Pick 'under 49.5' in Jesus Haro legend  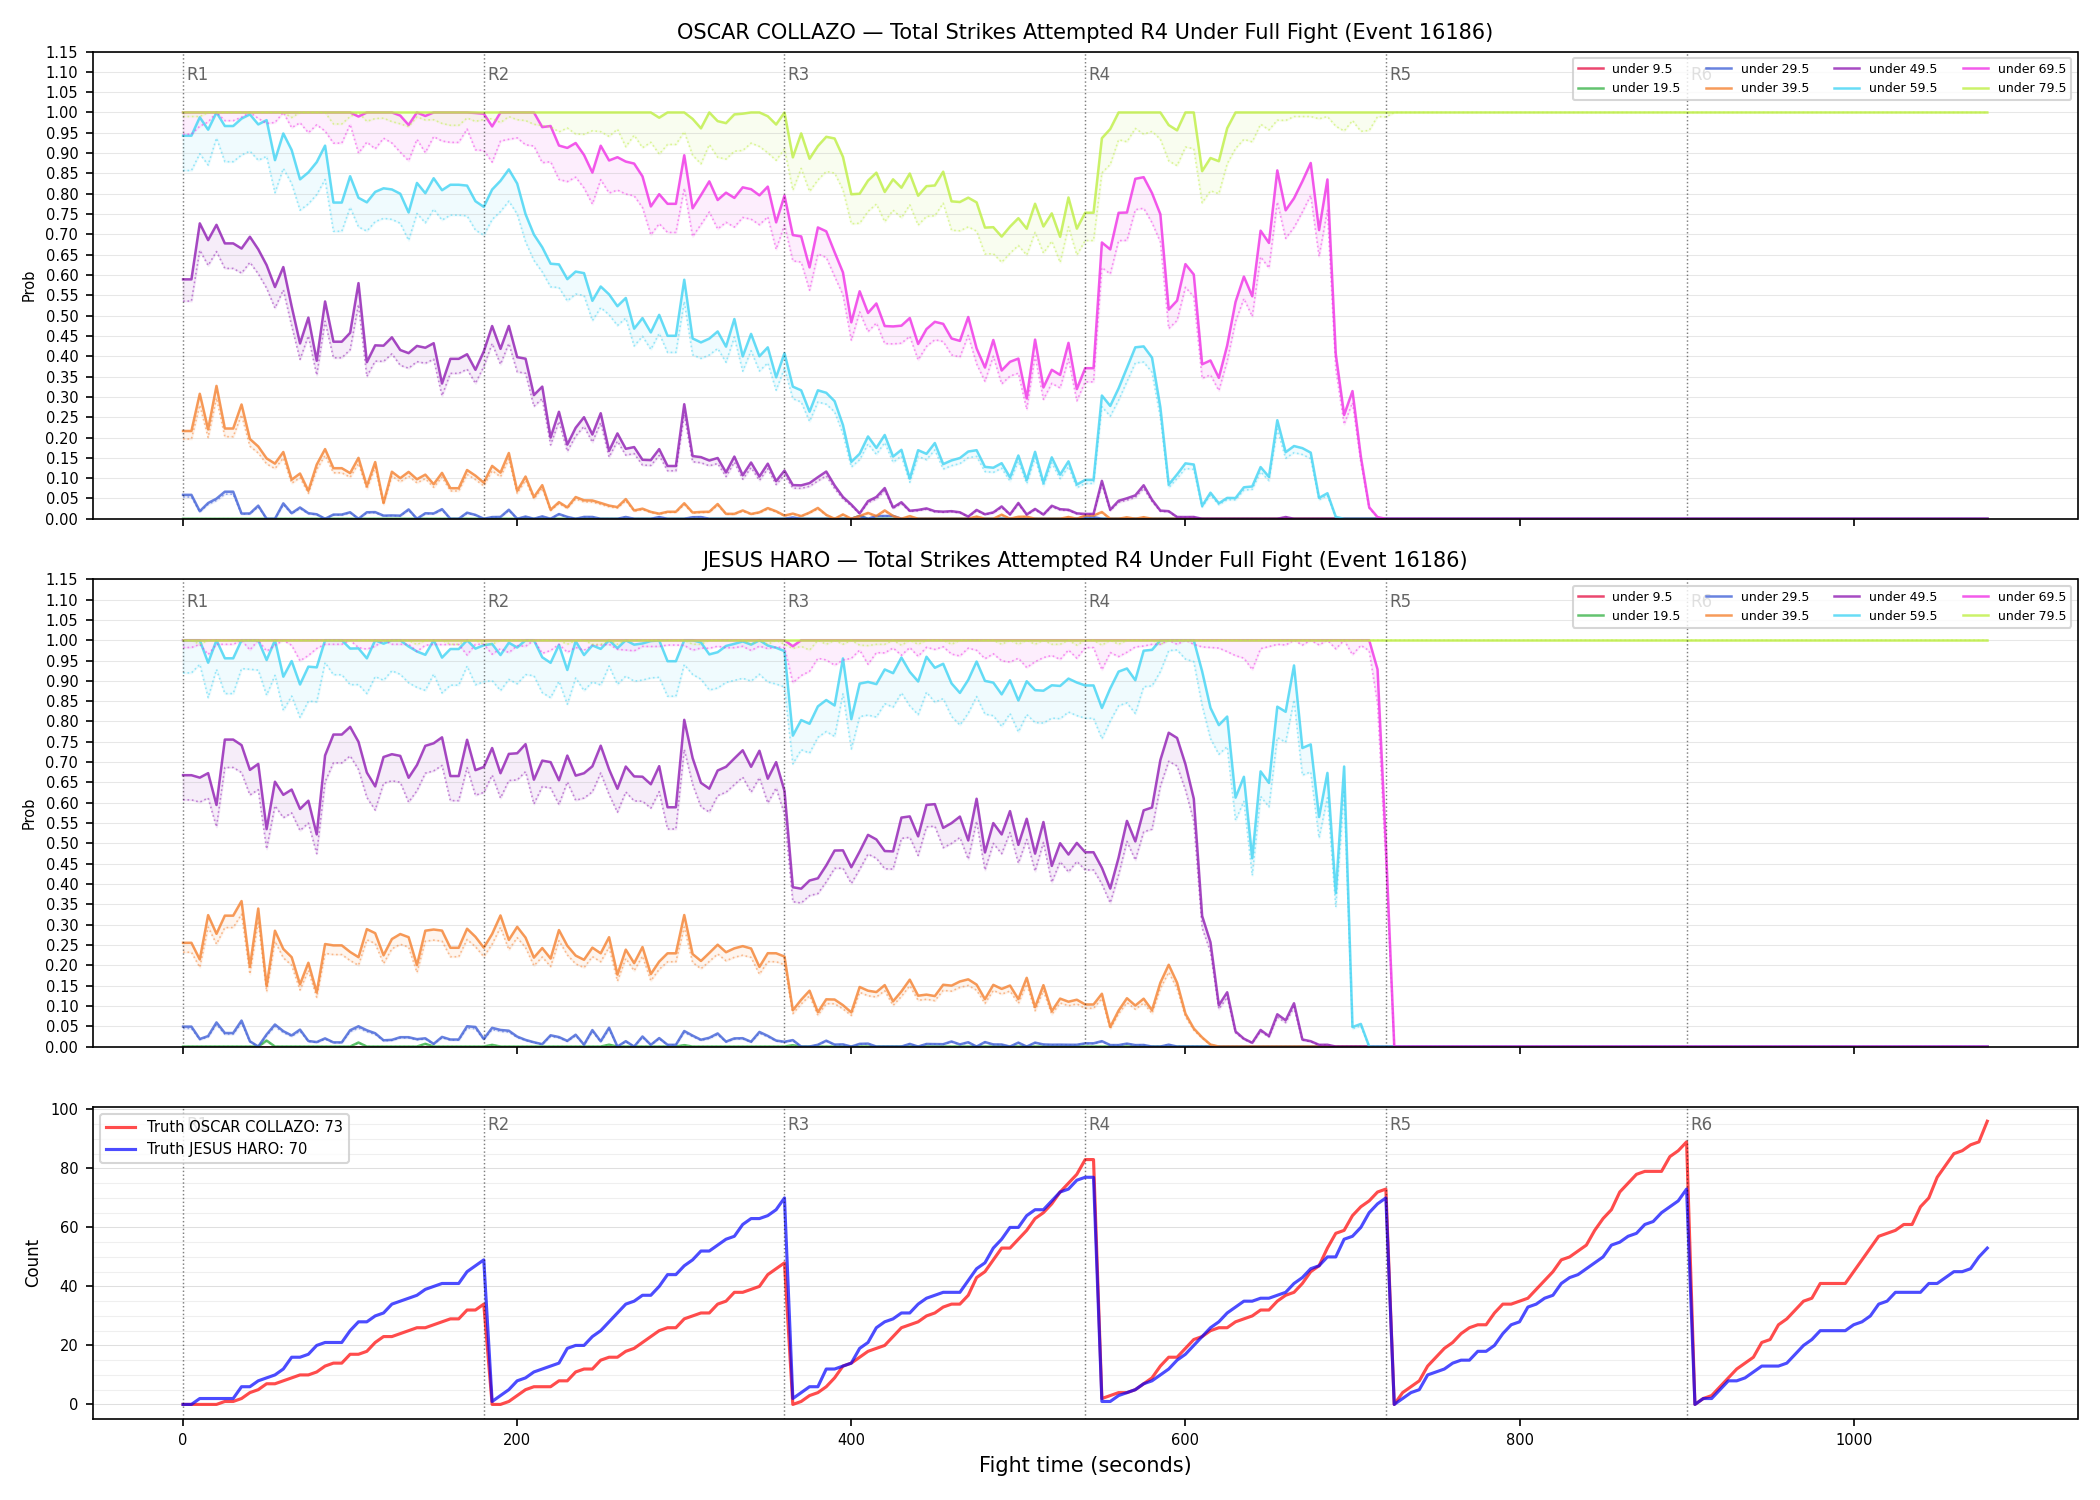tap(1886, 597)
